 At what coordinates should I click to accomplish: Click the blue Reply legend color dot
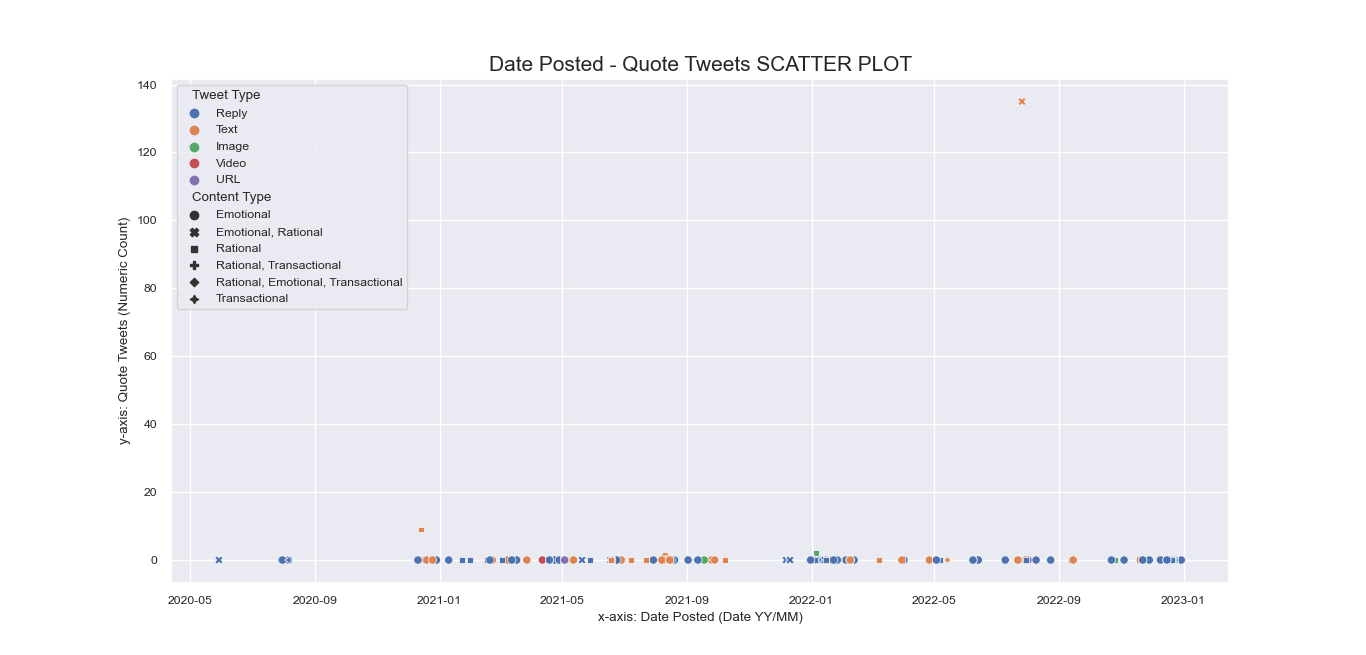tap(194, 113)
